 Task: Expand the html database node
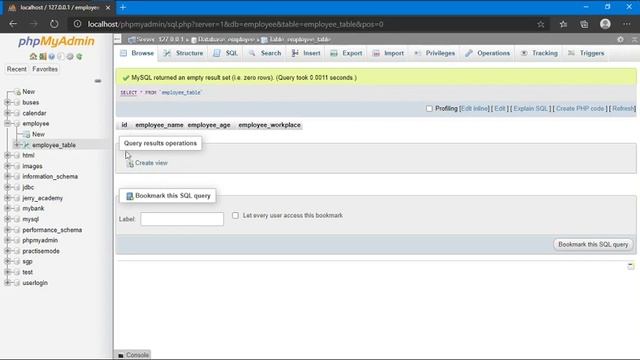coord(7,155)
